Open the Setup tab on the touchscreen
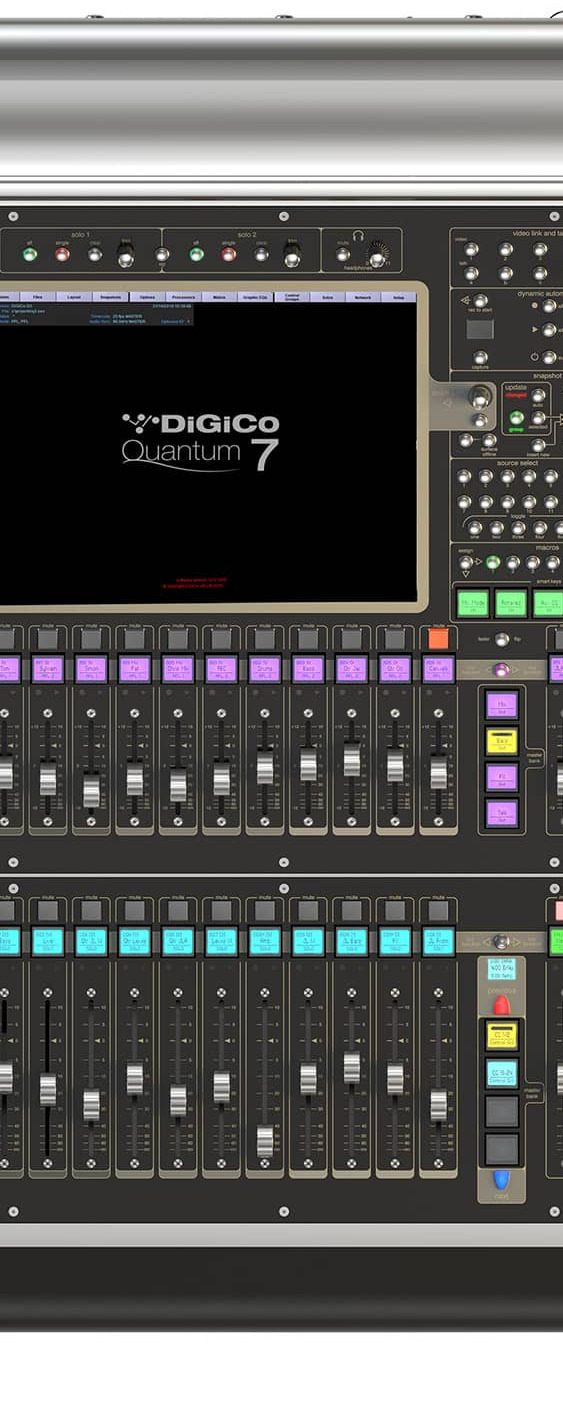563x1428 pixels. 399,297
